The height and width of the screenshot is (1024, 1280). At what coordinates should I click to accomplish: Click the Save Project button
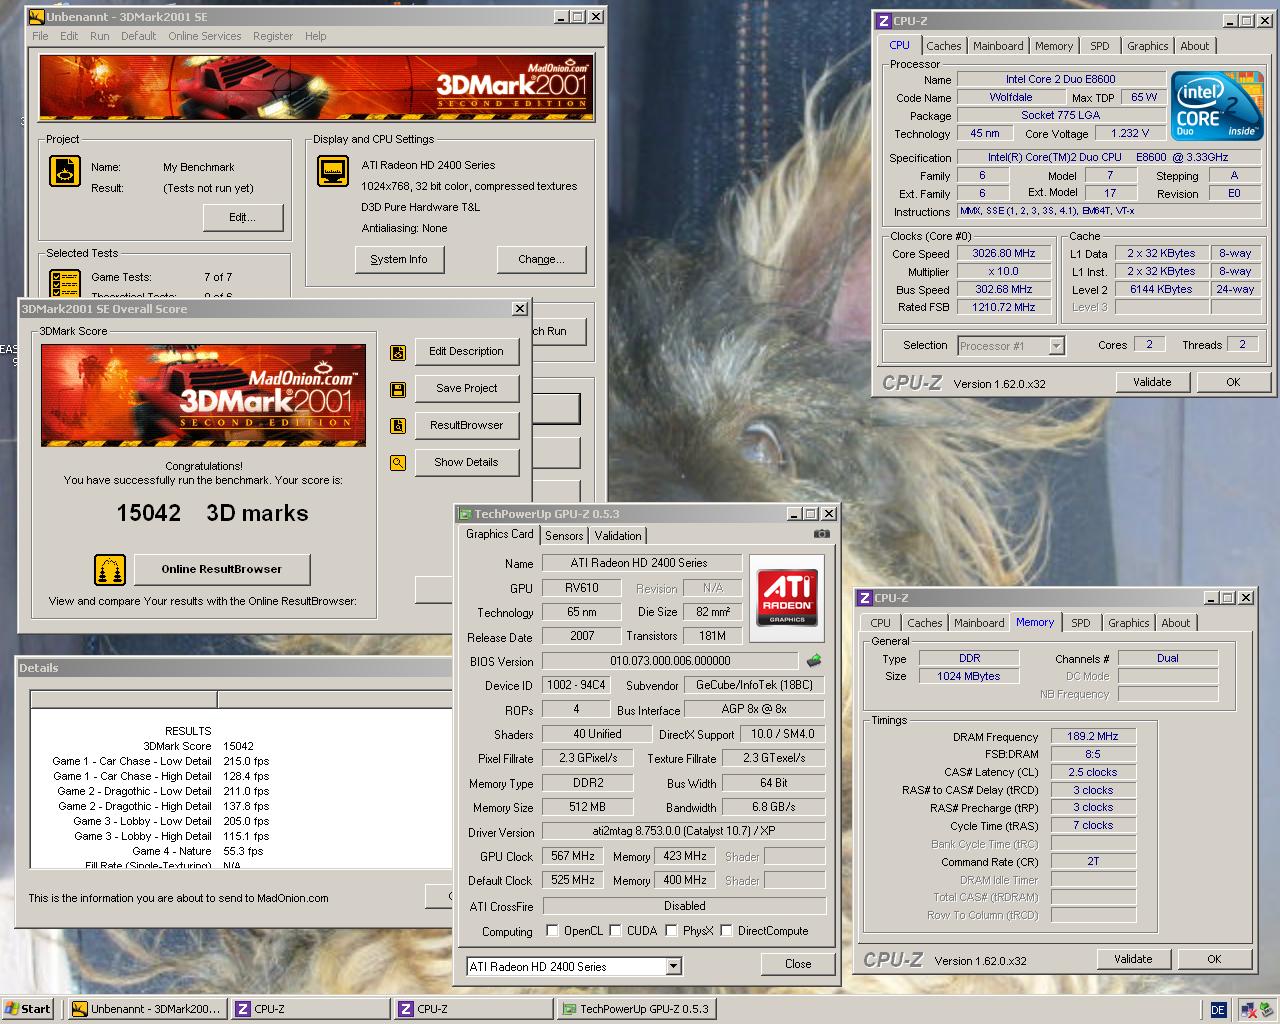[466, 389]
